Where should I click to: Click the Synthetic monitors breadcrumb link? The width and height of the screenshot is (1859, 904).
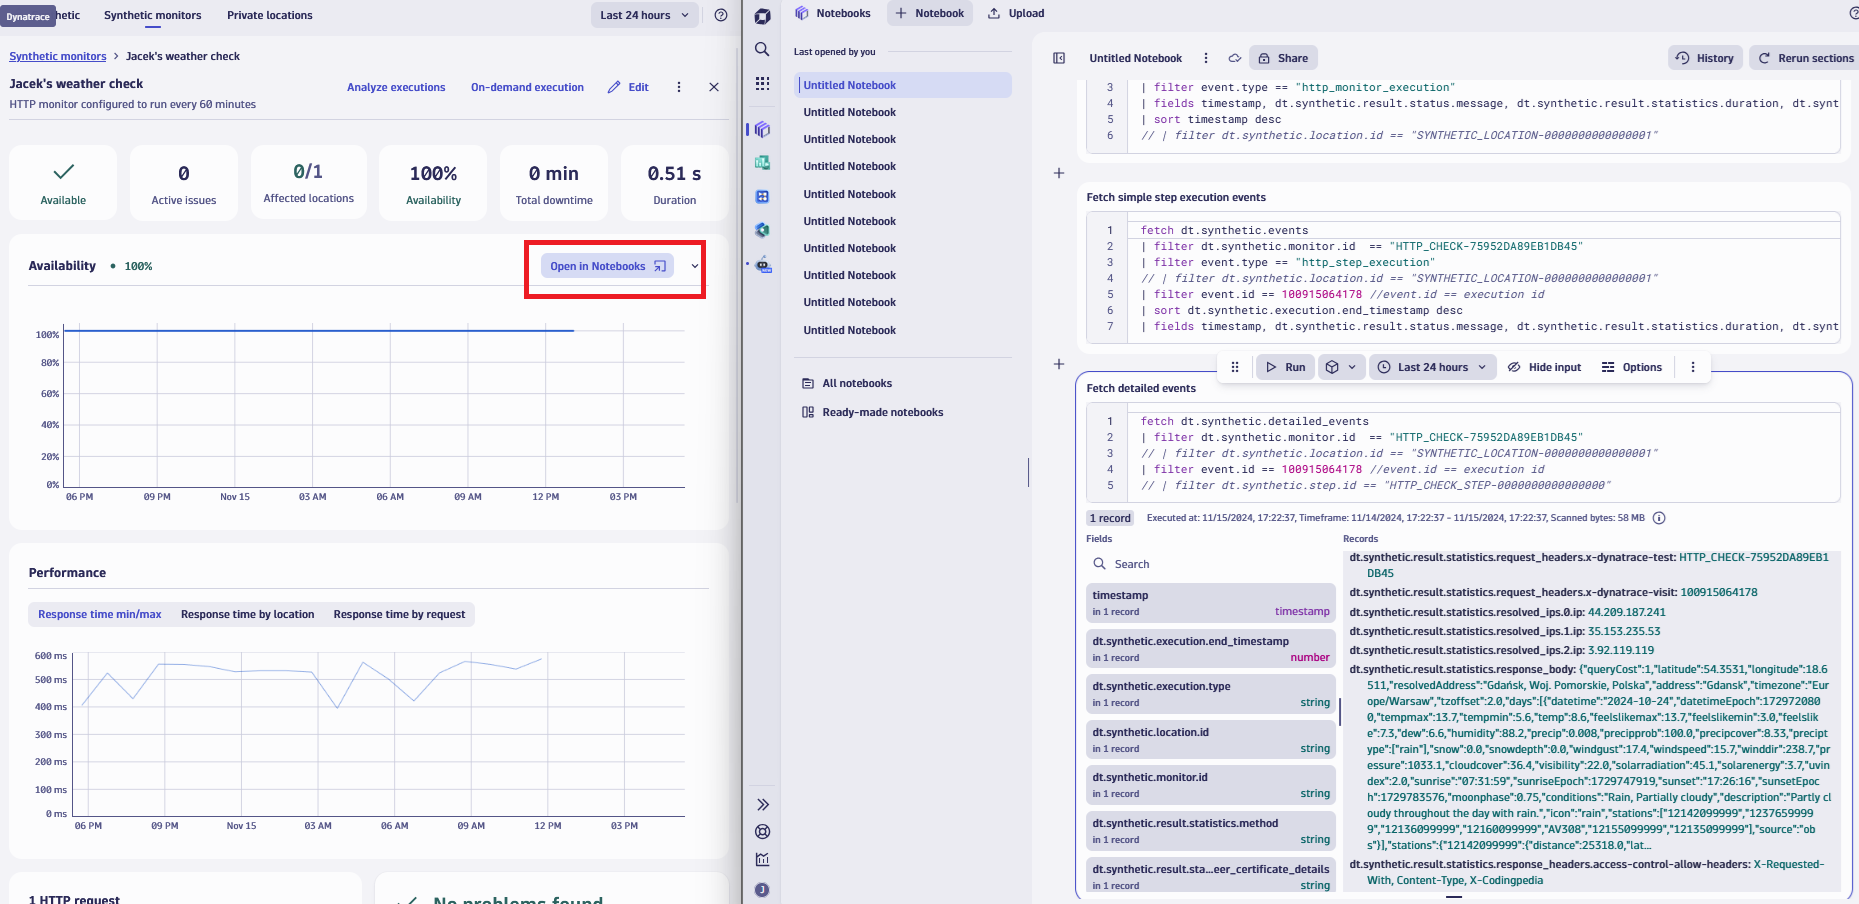tap(58, 56)
